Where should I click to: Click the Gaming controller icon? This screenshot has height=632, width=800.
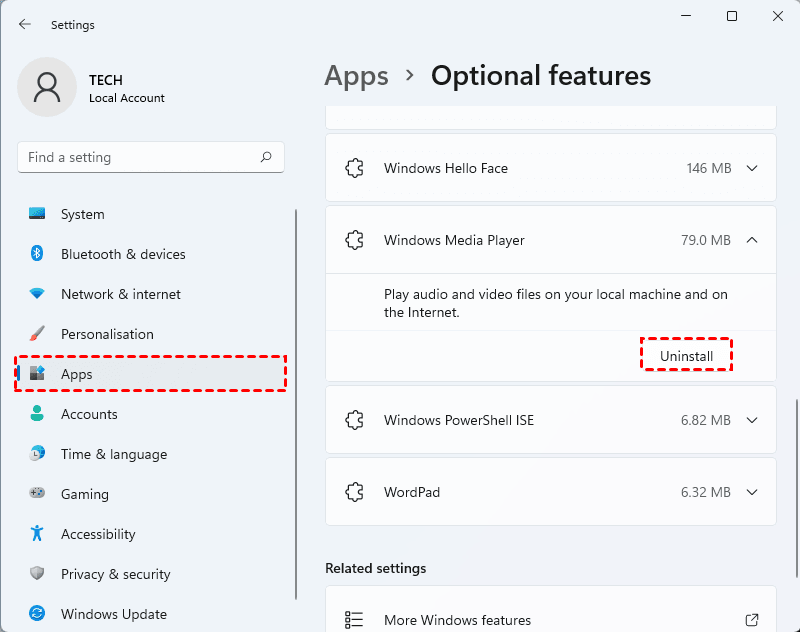(x=37, y=494)
